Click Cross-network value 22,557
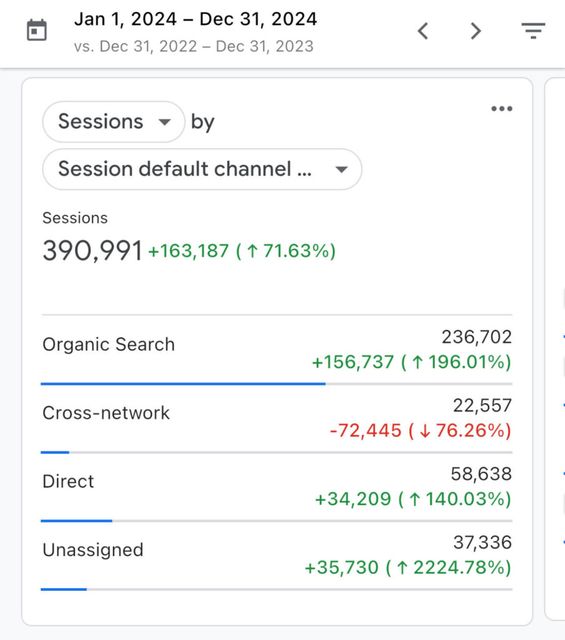Image resolution: width=565 pixels, height=640 pixels. pos(483,406)
